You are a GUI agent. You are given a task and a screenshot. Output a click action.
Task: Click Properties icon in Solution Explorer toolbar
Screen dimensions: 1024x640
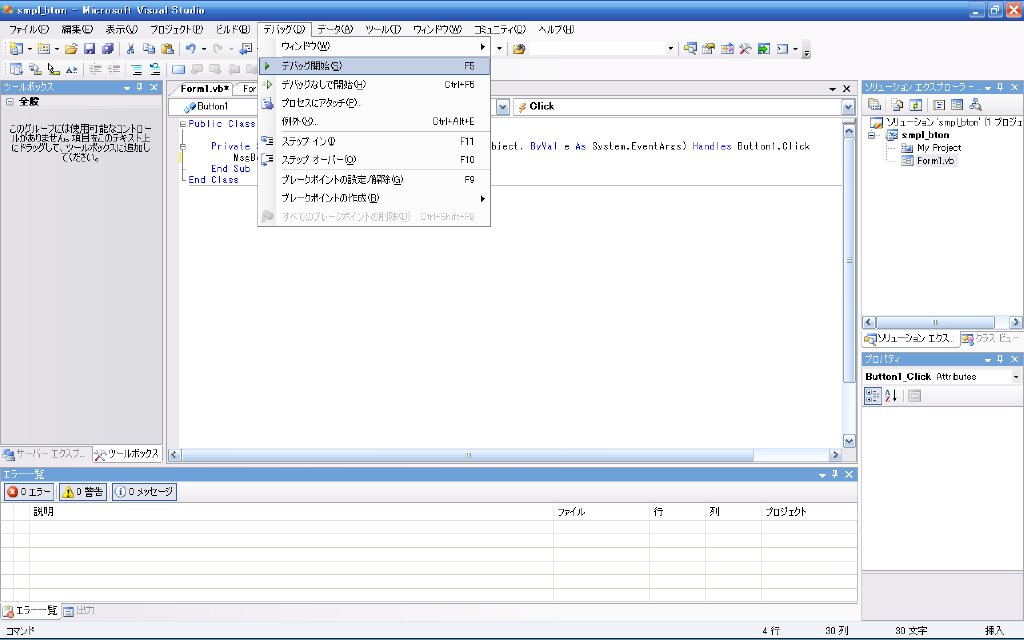pyautogui.click(x=874, y=104)
